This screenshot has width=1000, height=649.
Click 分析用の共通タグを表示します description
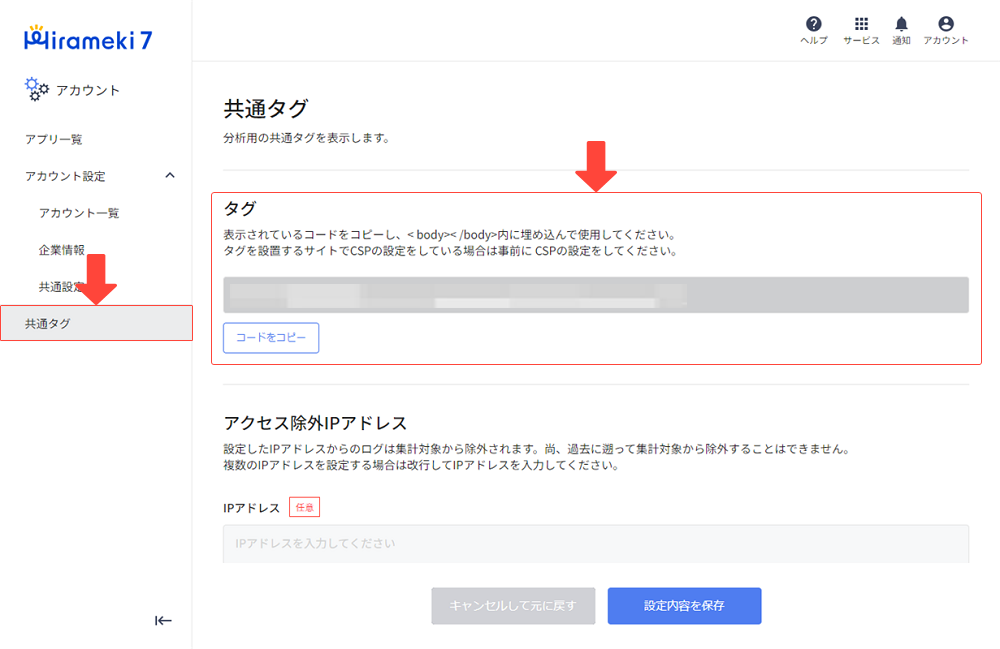tap(306, 138)
